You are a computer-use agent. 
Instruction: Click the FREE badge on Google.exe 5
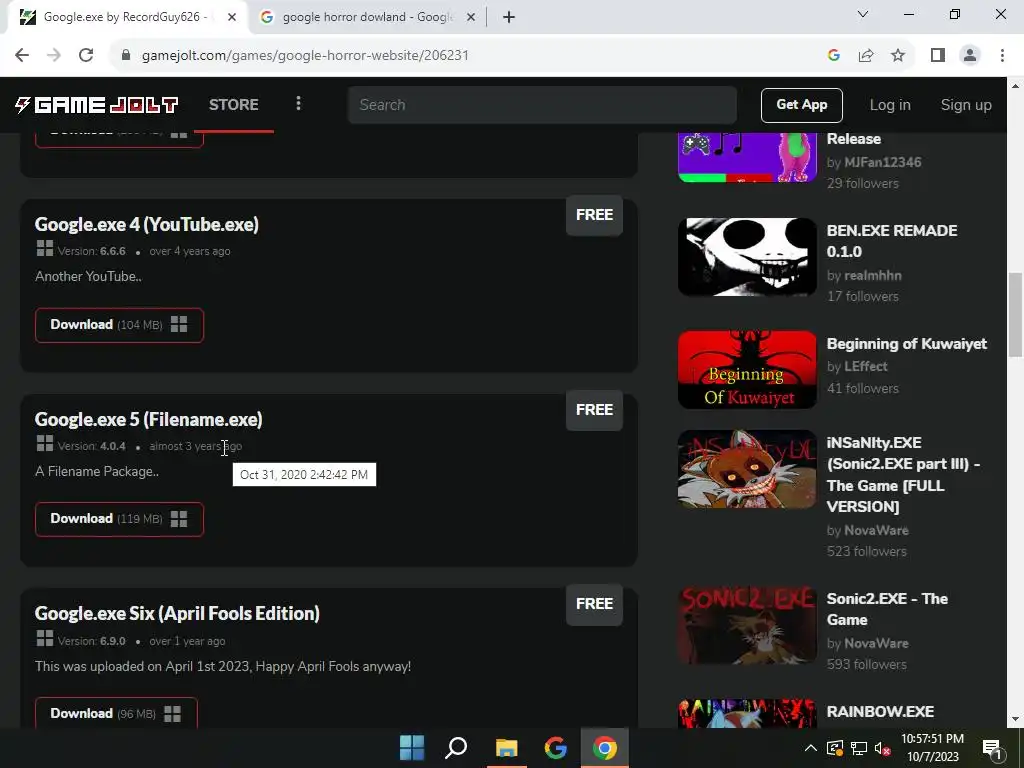pos(594,410)
